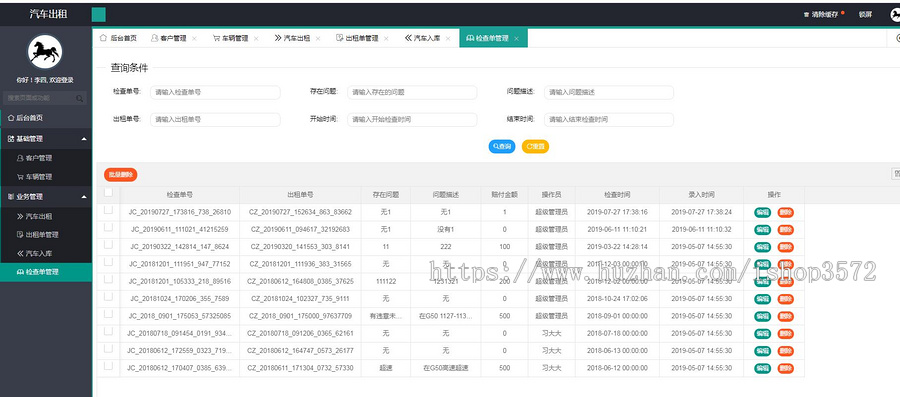Click 编辑 for row JC_20190611_111021_41215259
This screenshot has height=397, width=900.
pos(762,229)
